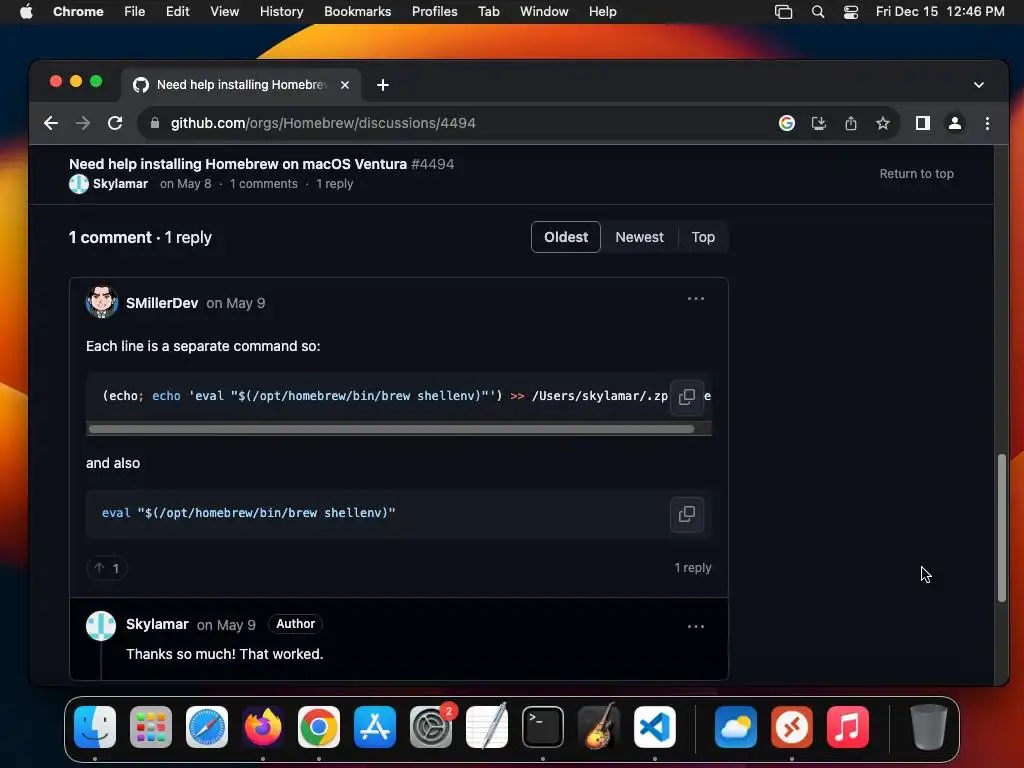Open GarageBand from the dock
Viewport: 1024px width, 768px height.
(598, 727)
